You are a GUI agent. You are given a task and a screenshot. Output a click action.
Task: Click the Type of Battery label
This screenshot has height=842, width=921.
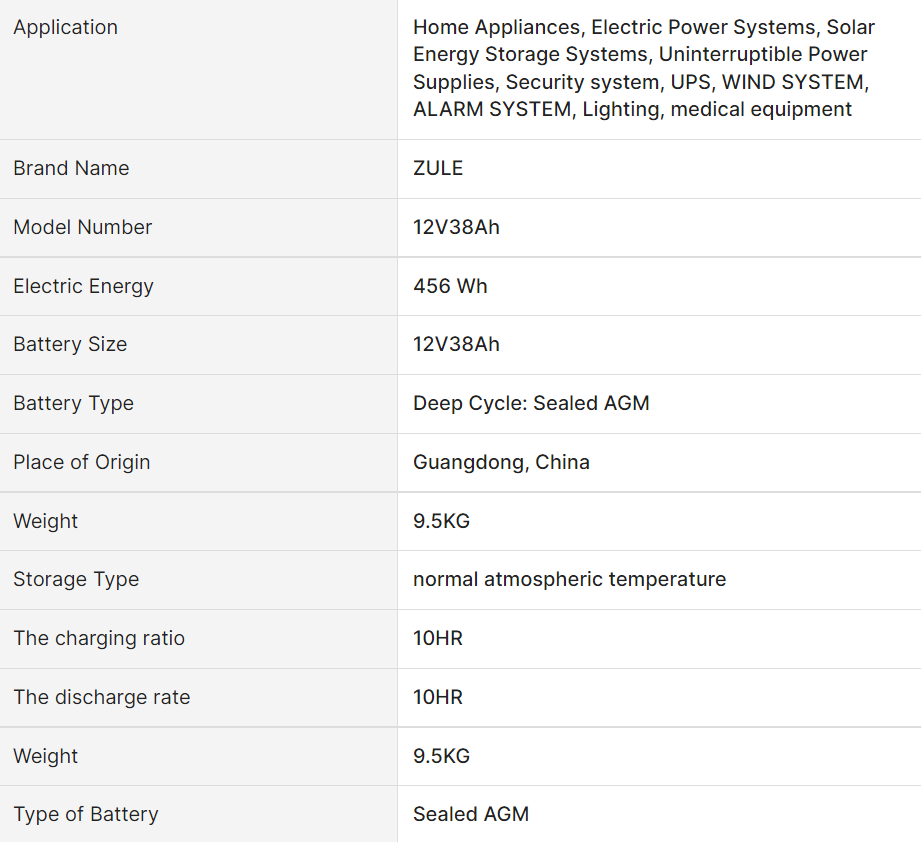tap(85, 814)
